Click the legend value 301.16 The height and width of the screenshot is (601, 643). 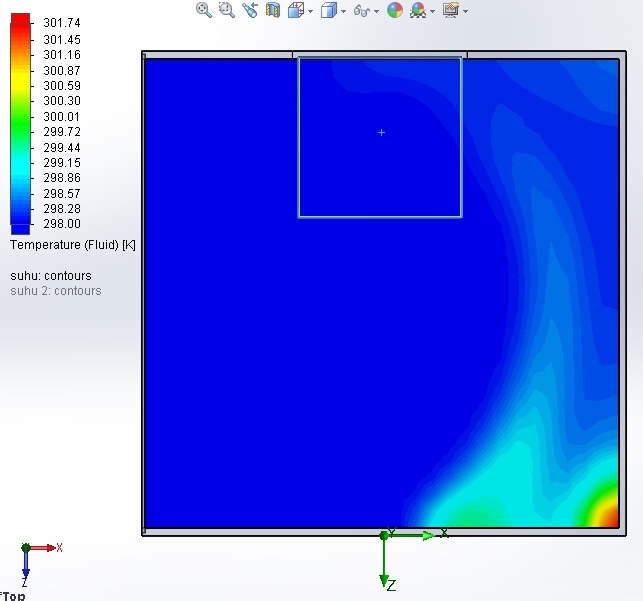62,55
